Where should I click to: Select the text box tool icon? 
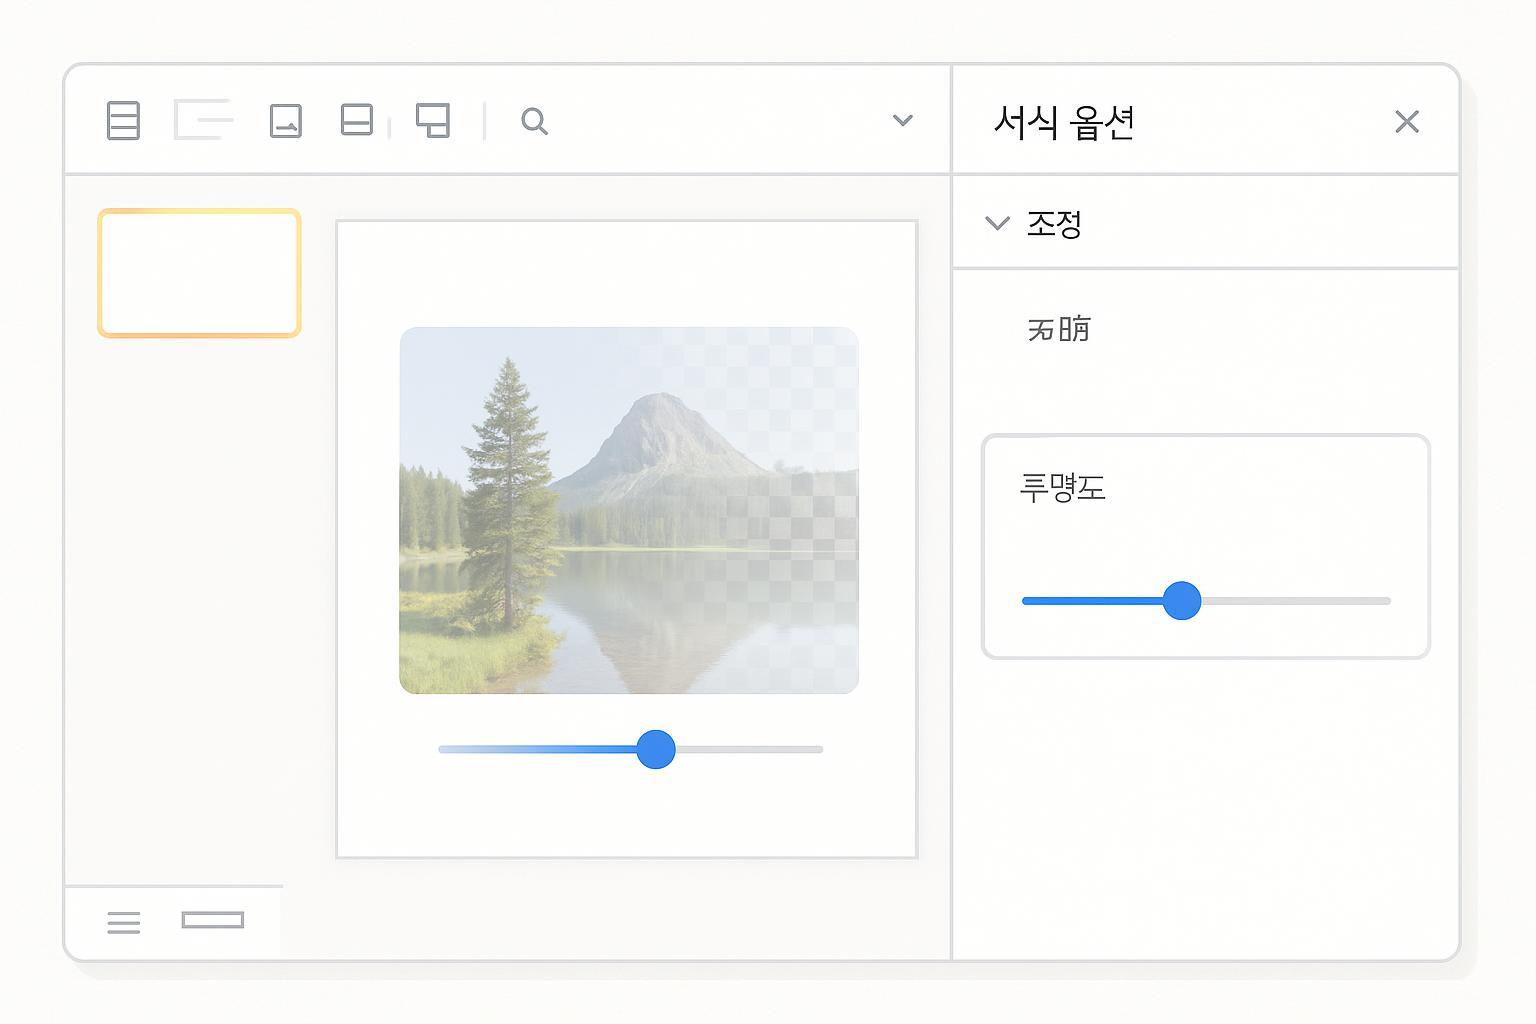(x=203, y=120)
